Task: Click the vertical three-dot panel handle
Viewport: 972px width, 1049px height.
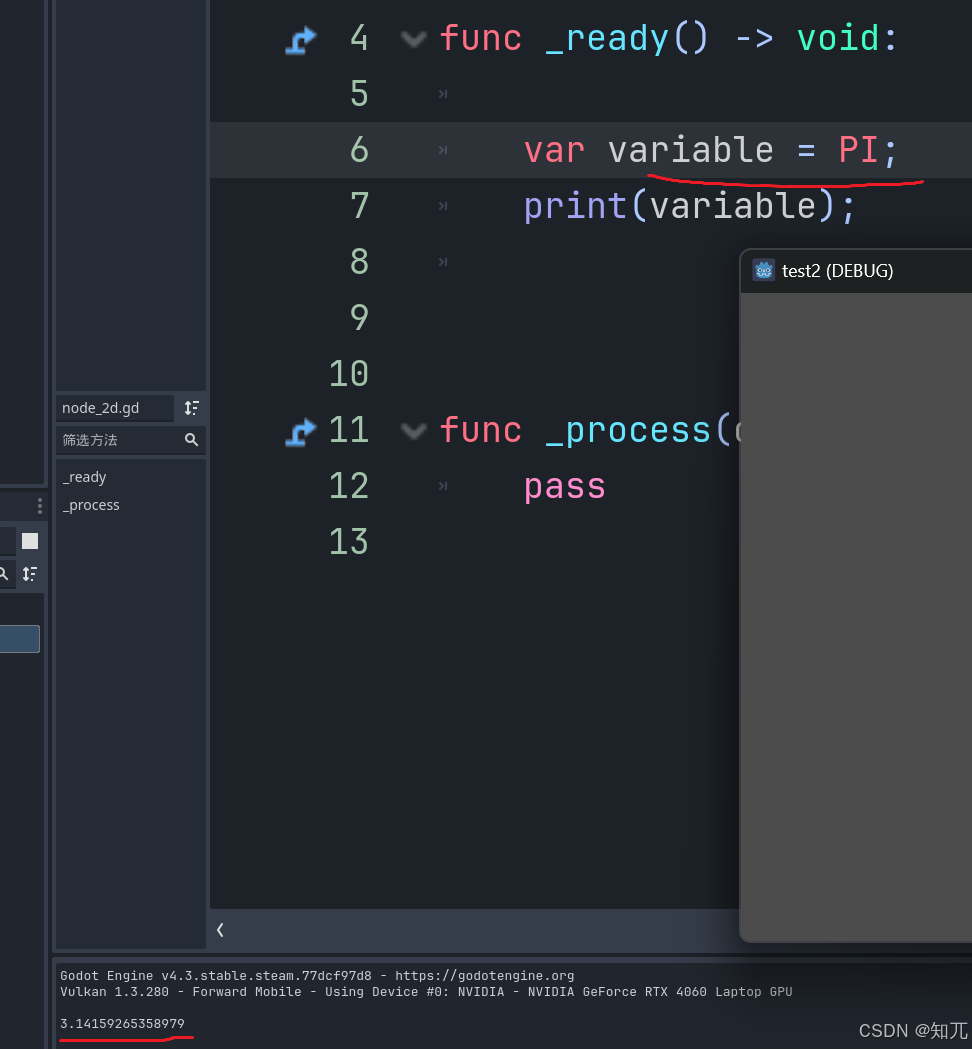Action: (x=39, y=505)
